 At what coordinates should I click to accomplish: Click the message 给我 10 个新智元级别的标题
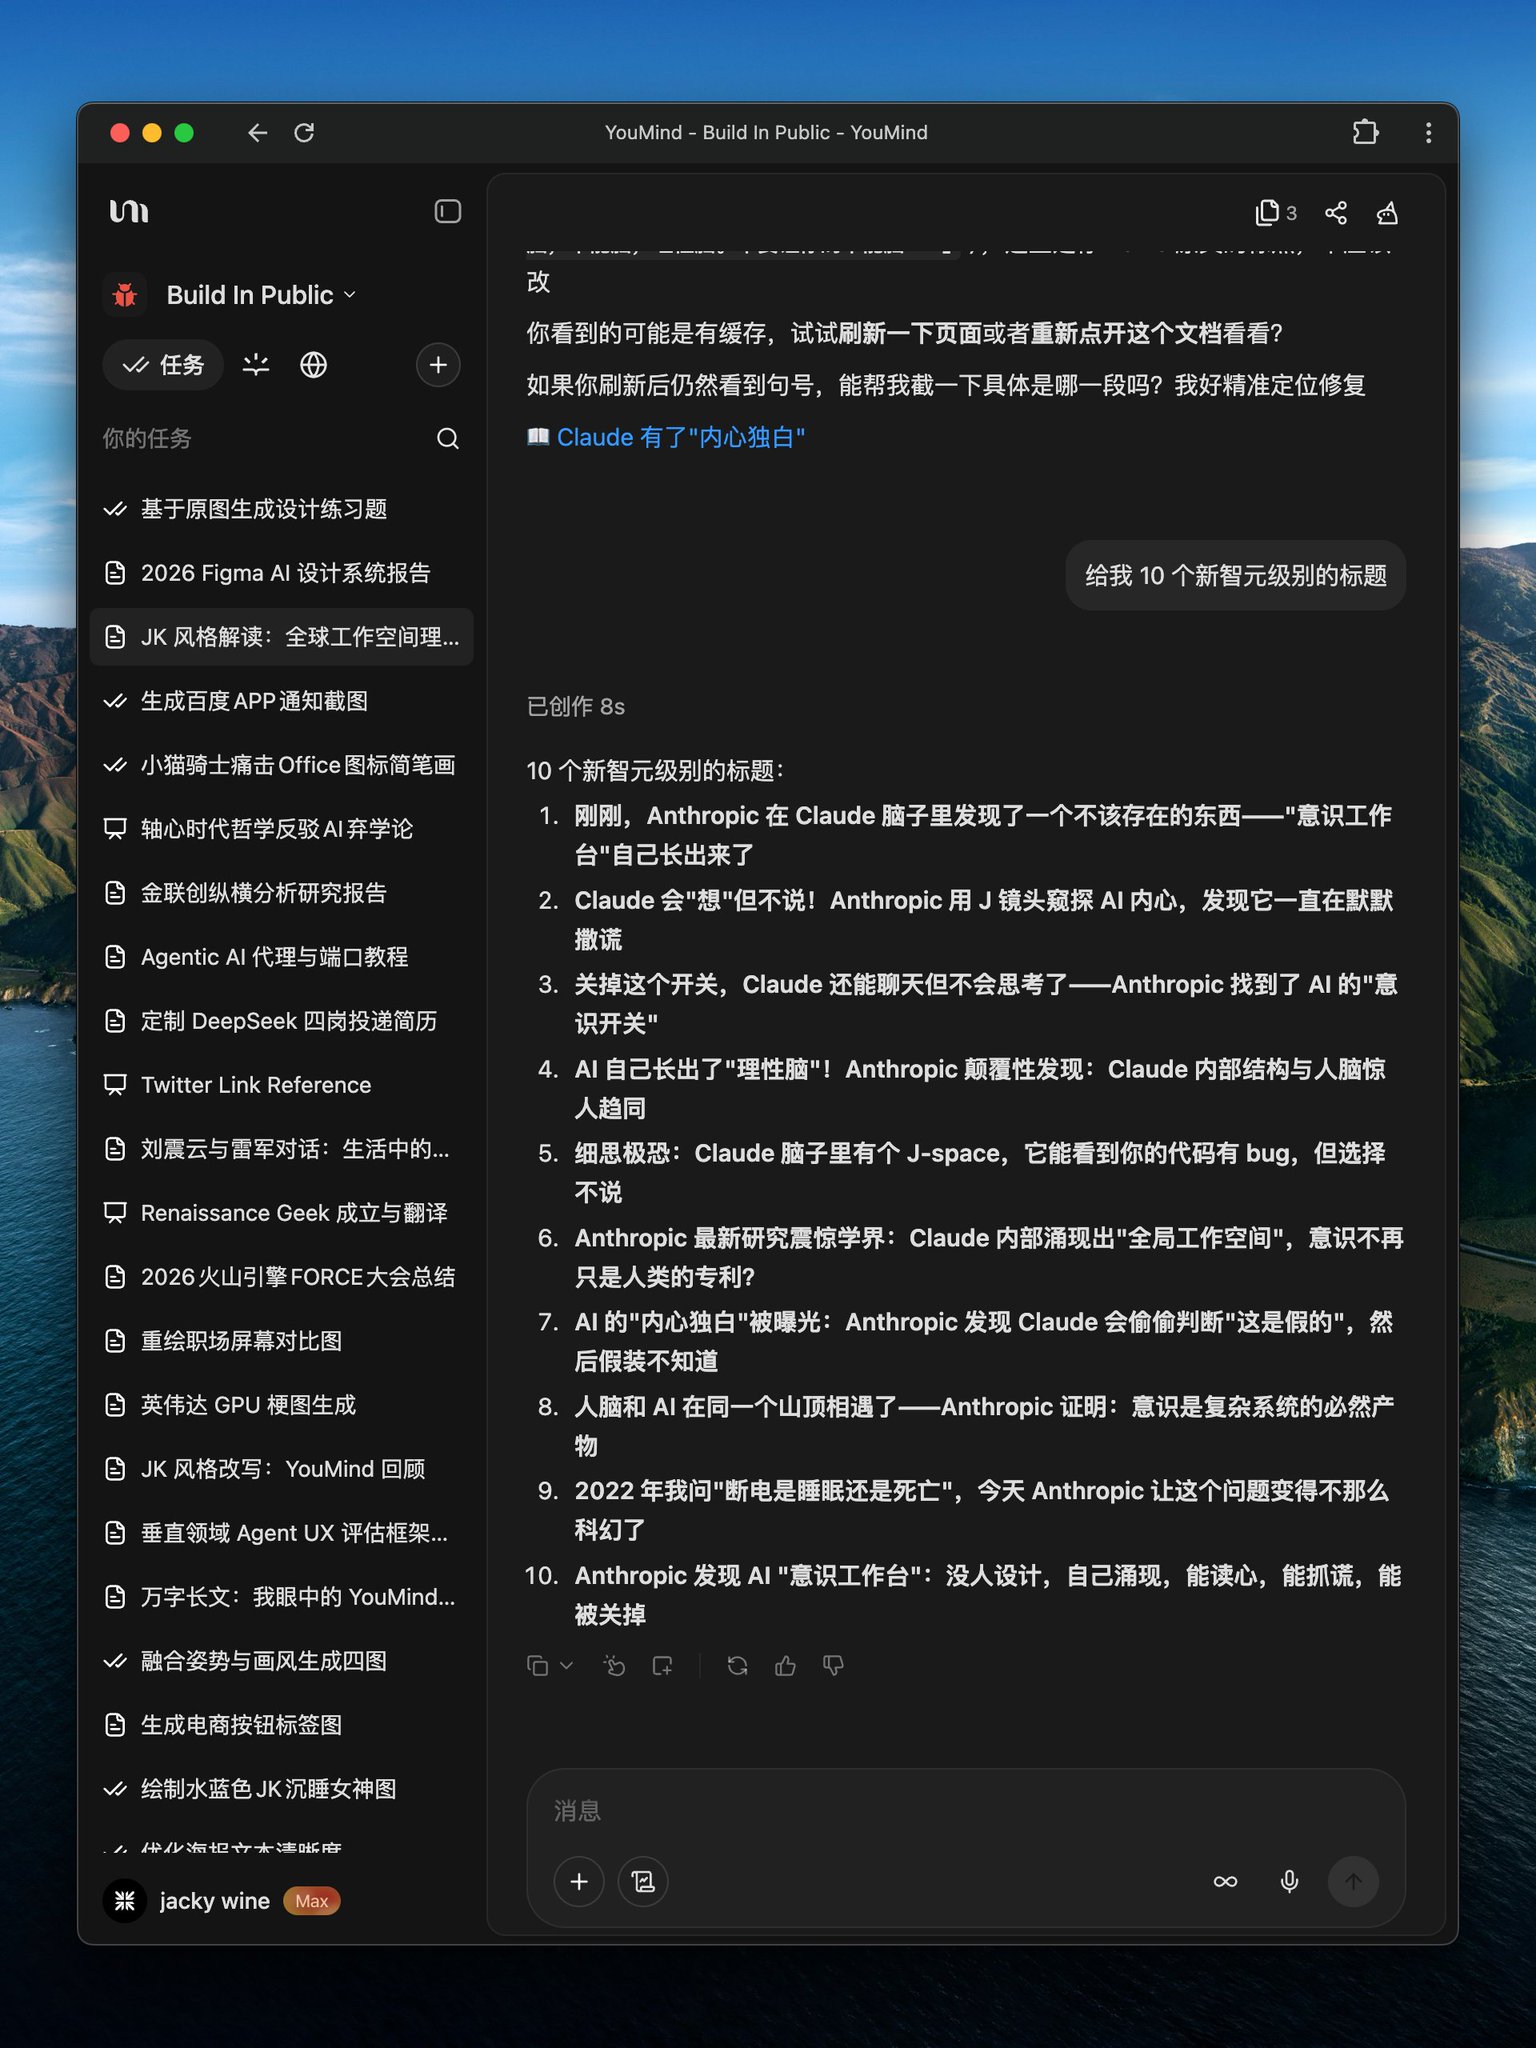[x=1236, y=575]
